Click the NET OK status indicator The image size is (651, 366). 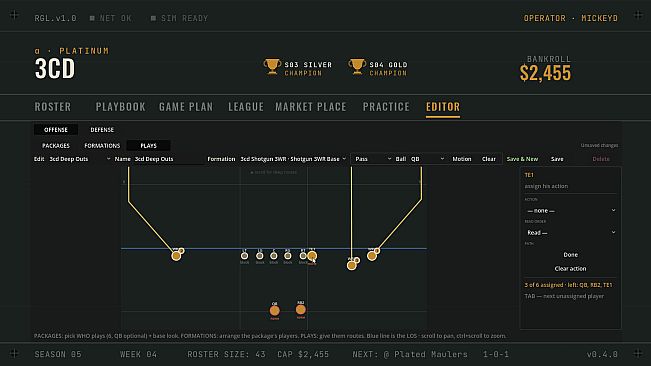(111, 18)
